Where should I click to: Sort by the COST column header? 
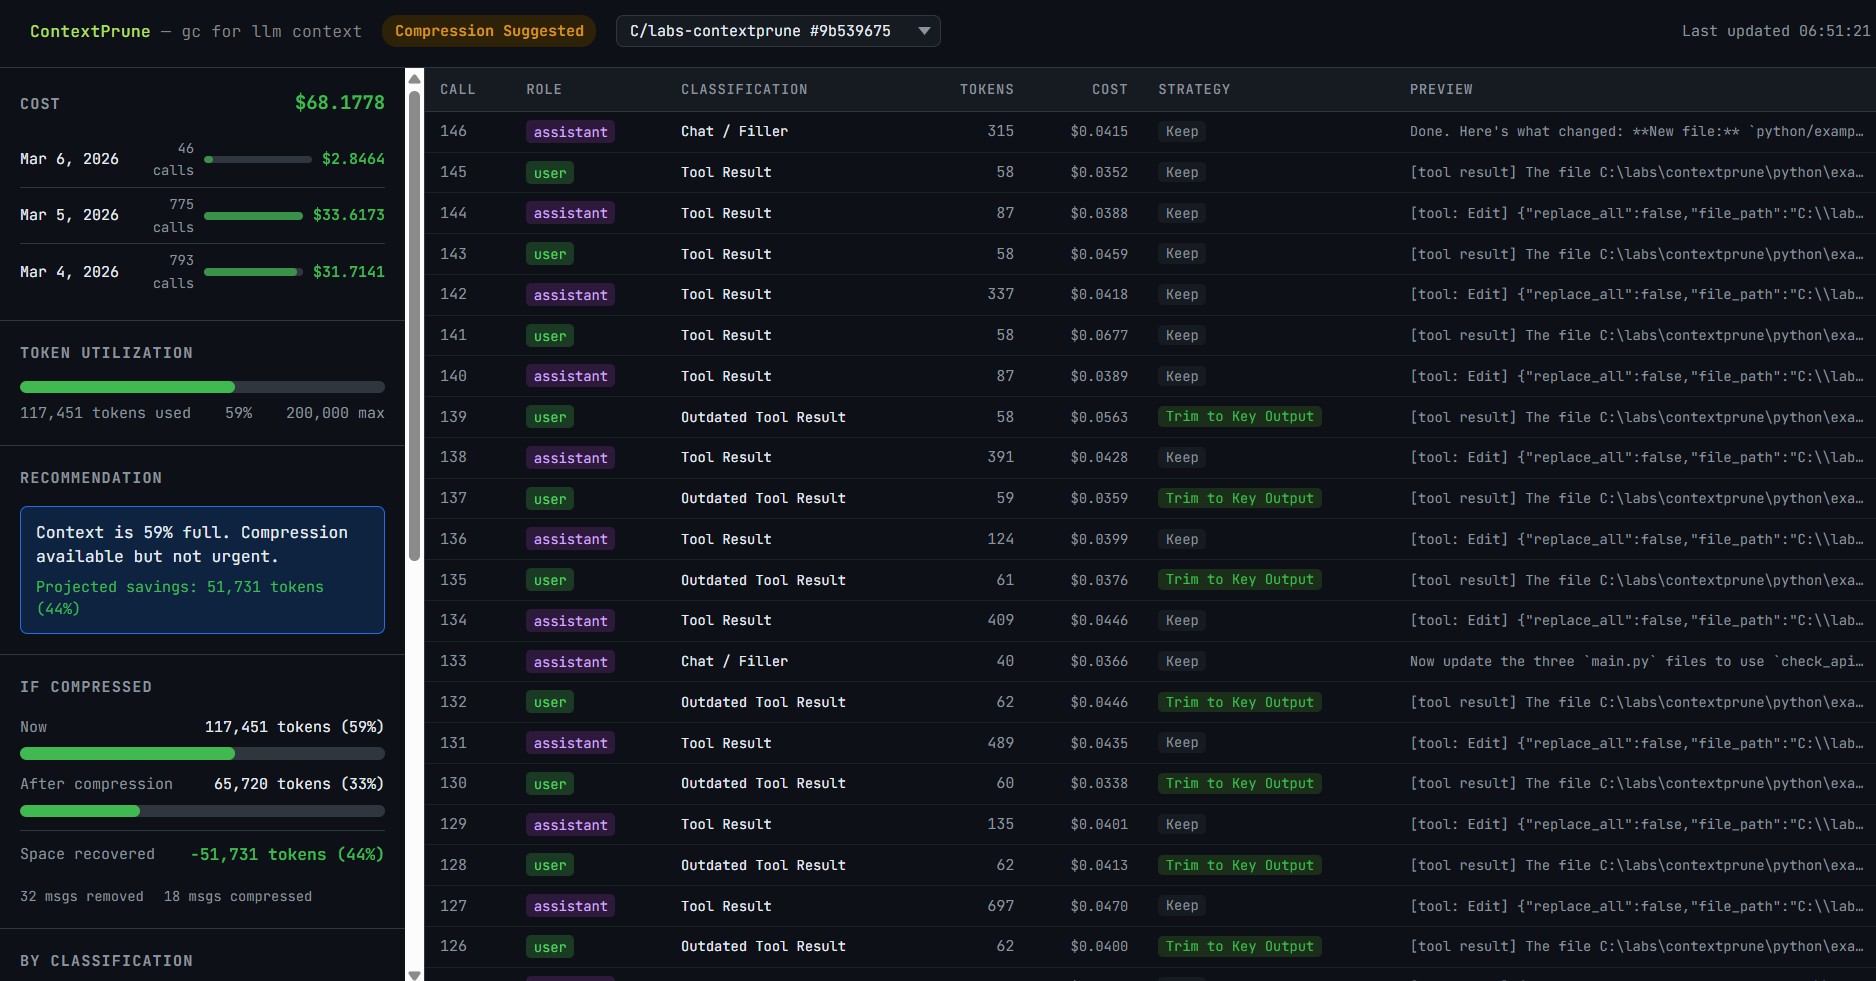(x=1109, y=89)
